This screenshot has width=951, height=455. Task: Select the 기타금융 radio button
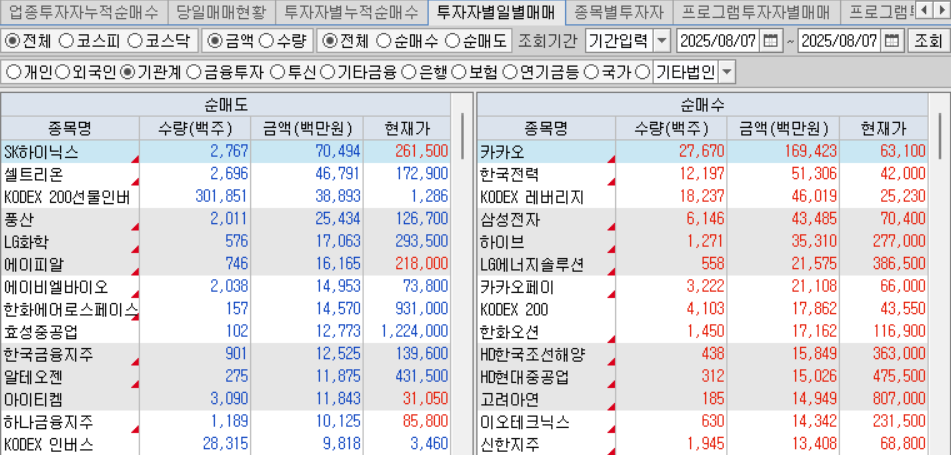pyautogui.click(x=328, y=73)
